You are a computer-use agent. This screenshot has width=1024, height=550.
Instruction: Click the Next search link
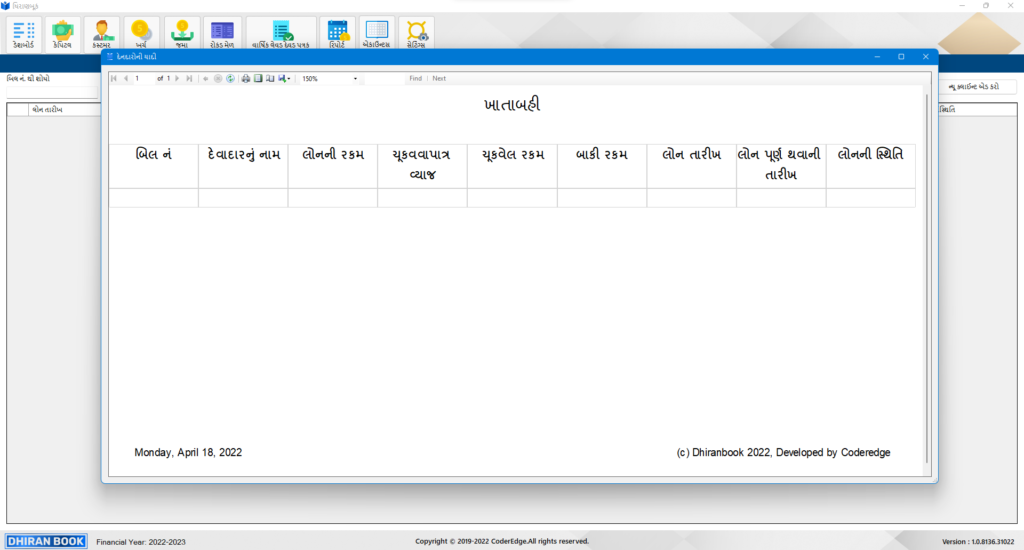(x=439, y=78)
